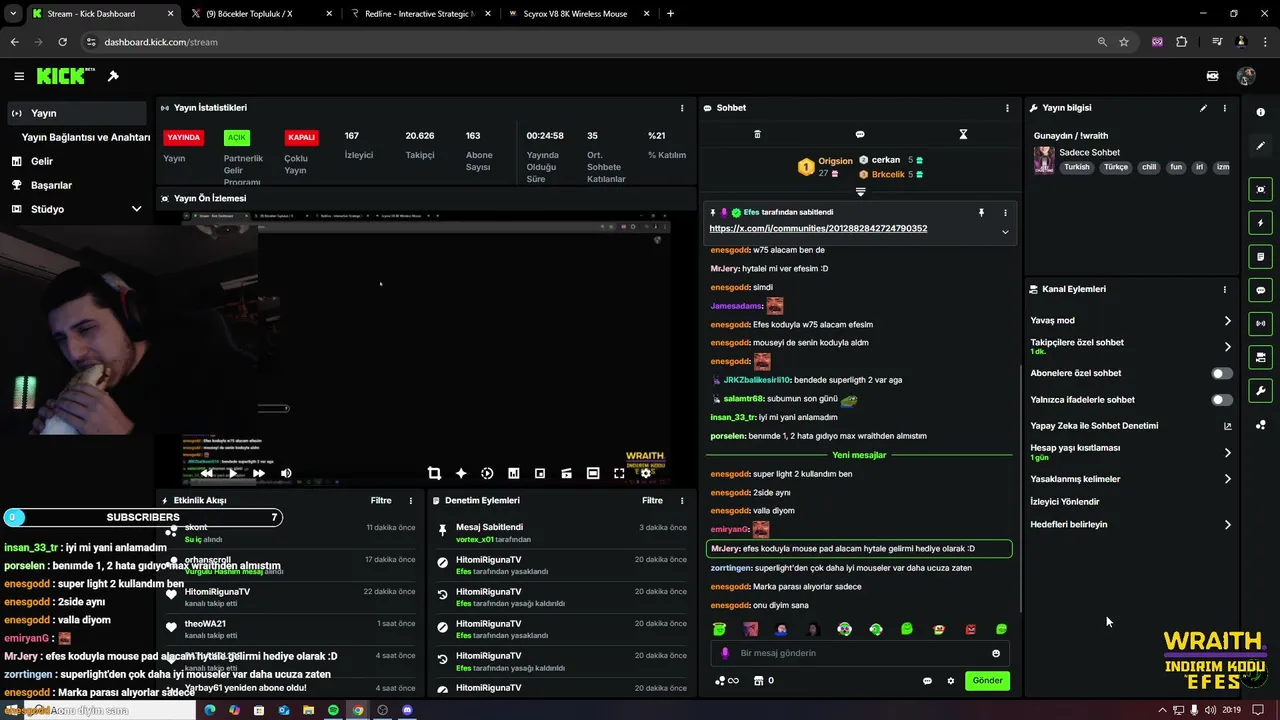Image resolution: width=1280 pixels, height=720 pixels.
Task: Open the profile avatar at top right
Action: (1246, 76)
